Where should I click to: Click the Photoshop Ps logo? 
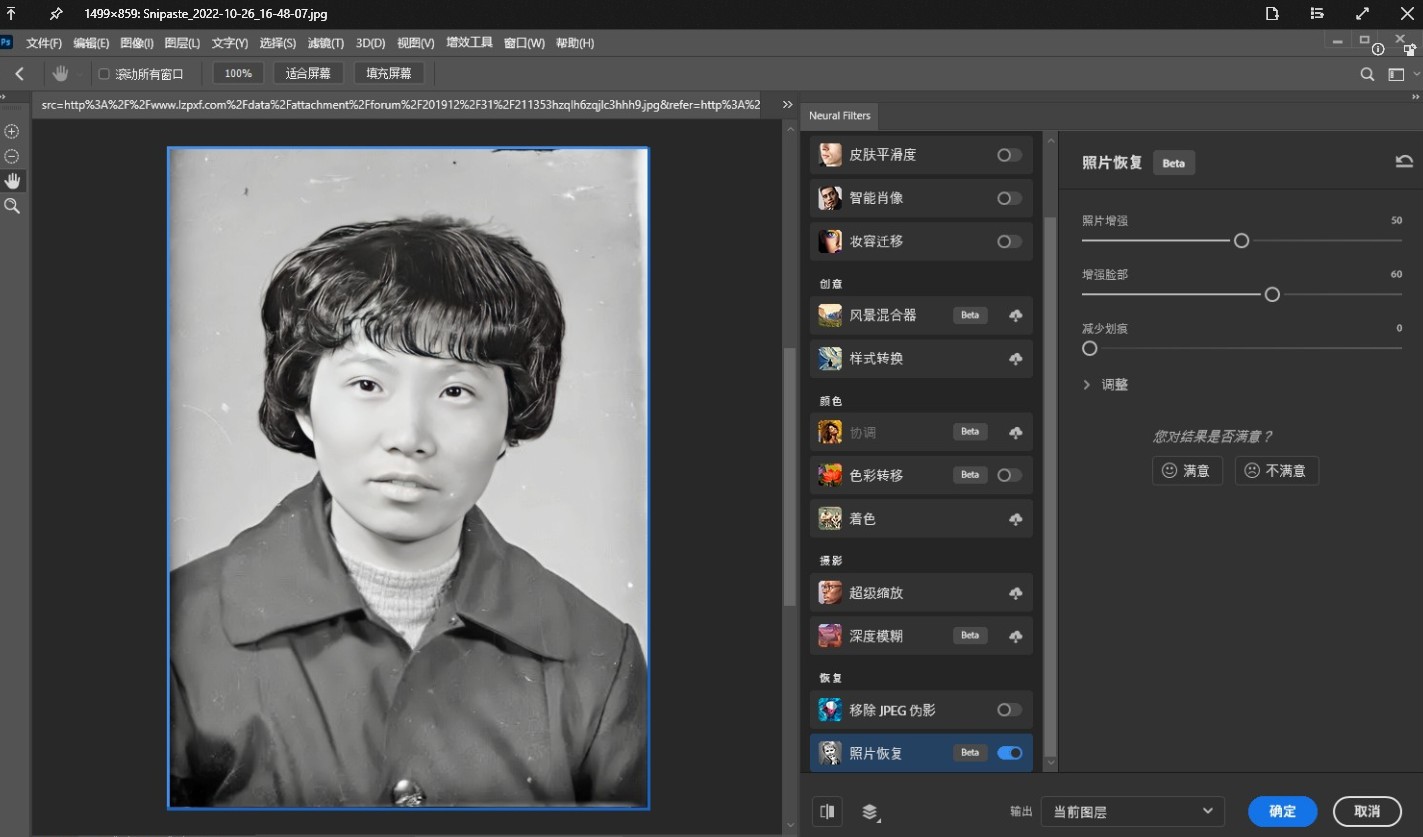click(7, 43)
